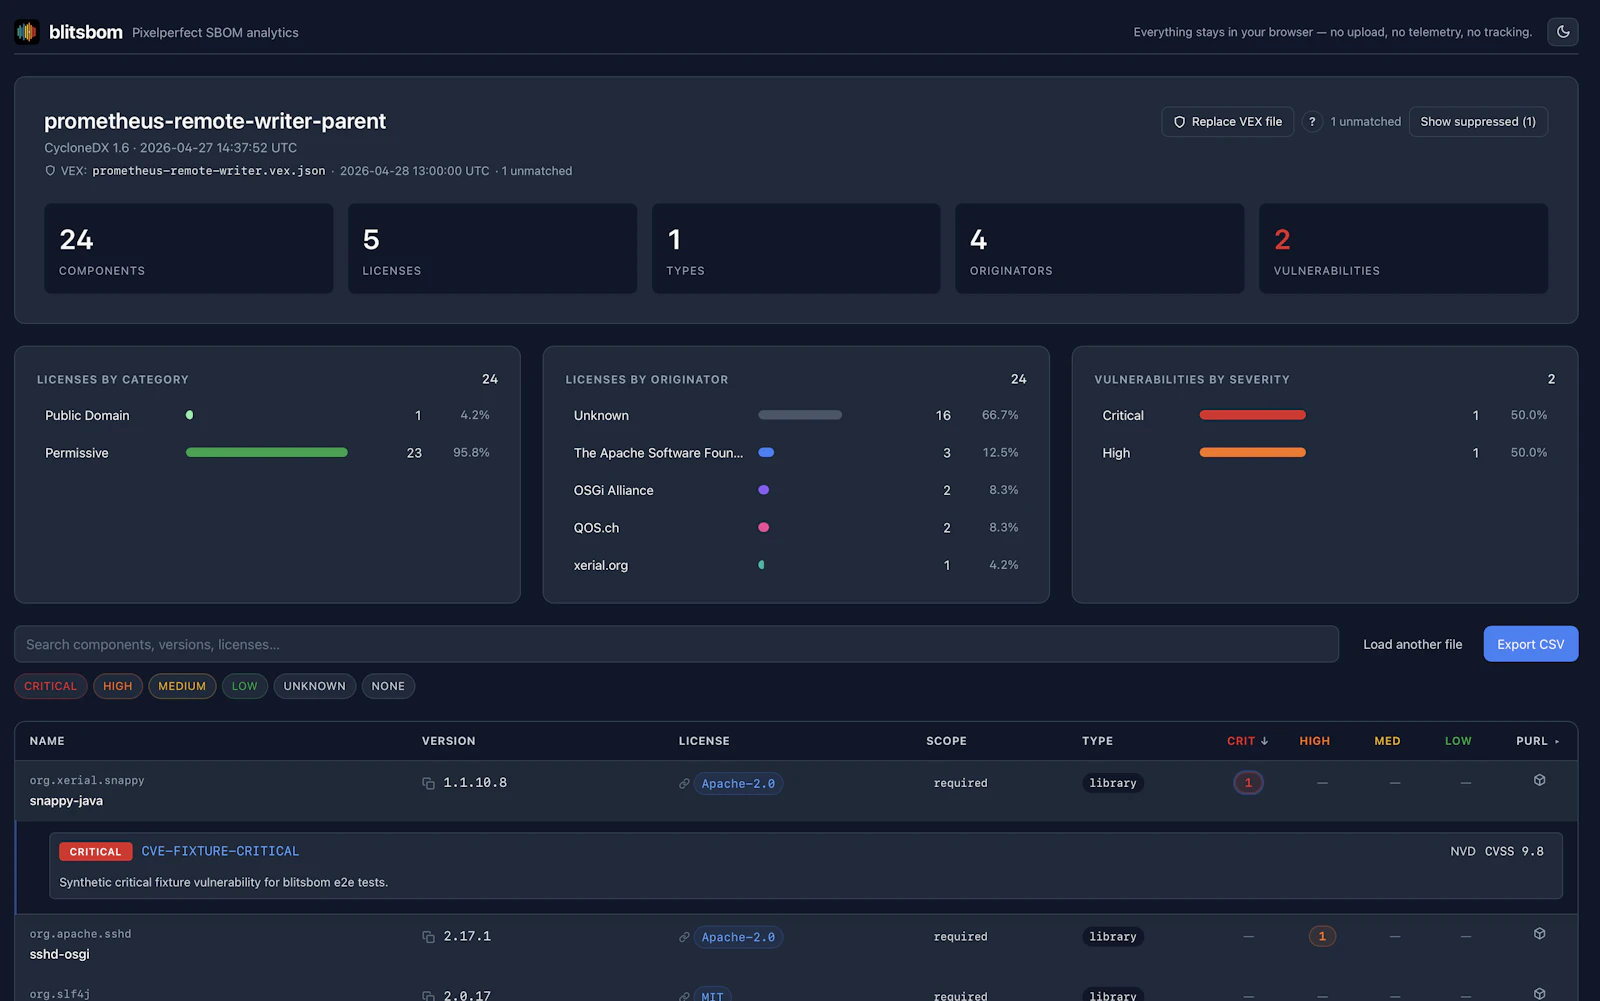
Task: Open license link icon for snappy-java
Action: tap(684, 784)
